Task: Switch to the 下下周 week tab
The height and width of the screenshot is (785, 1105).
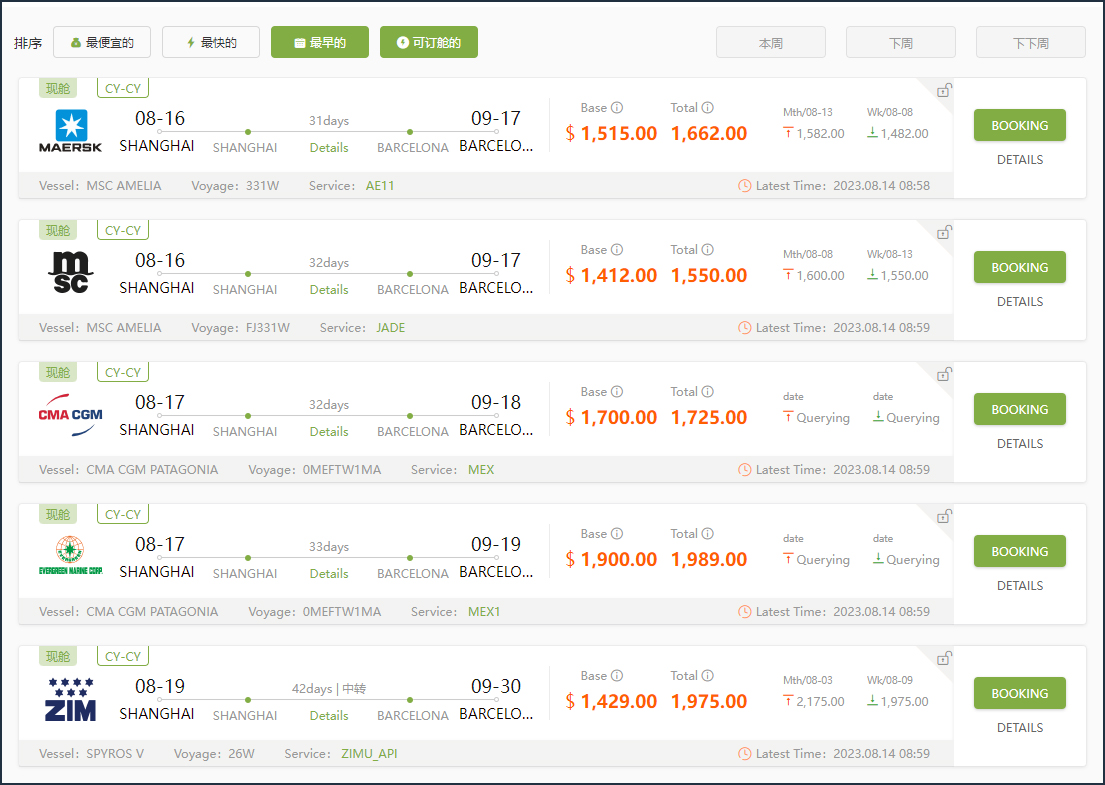Action: pos(1031,44)
